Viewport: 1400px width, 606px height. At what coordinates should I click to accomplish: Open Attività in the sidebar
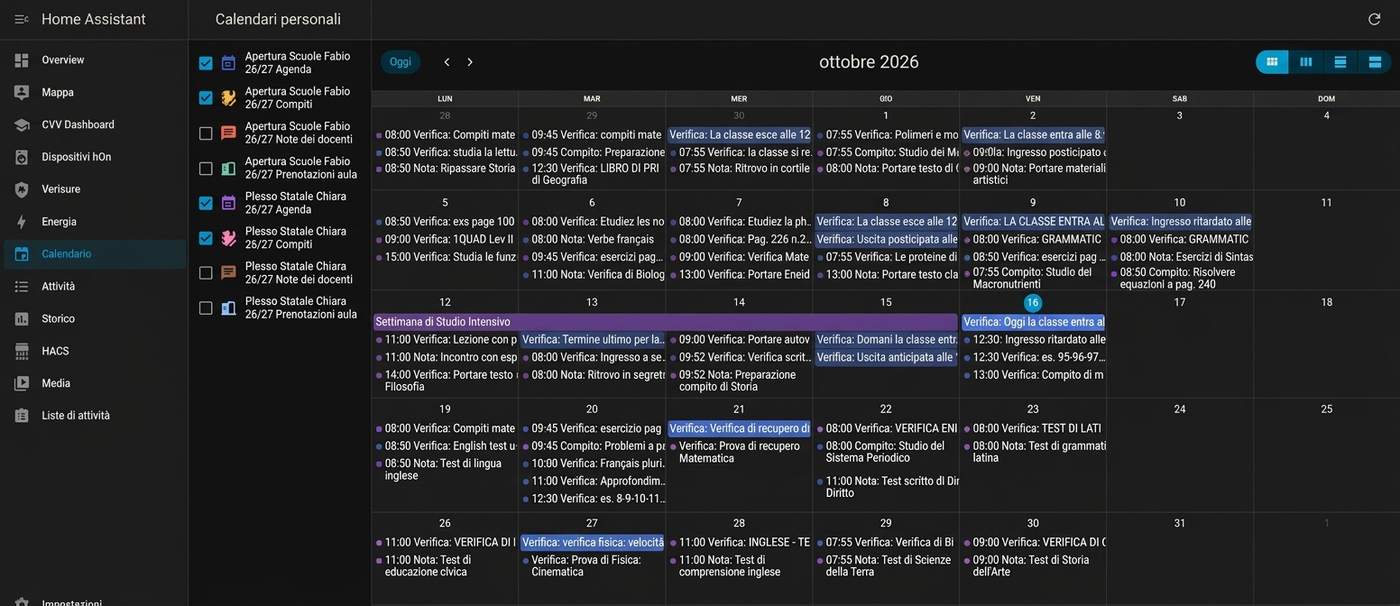95,286
